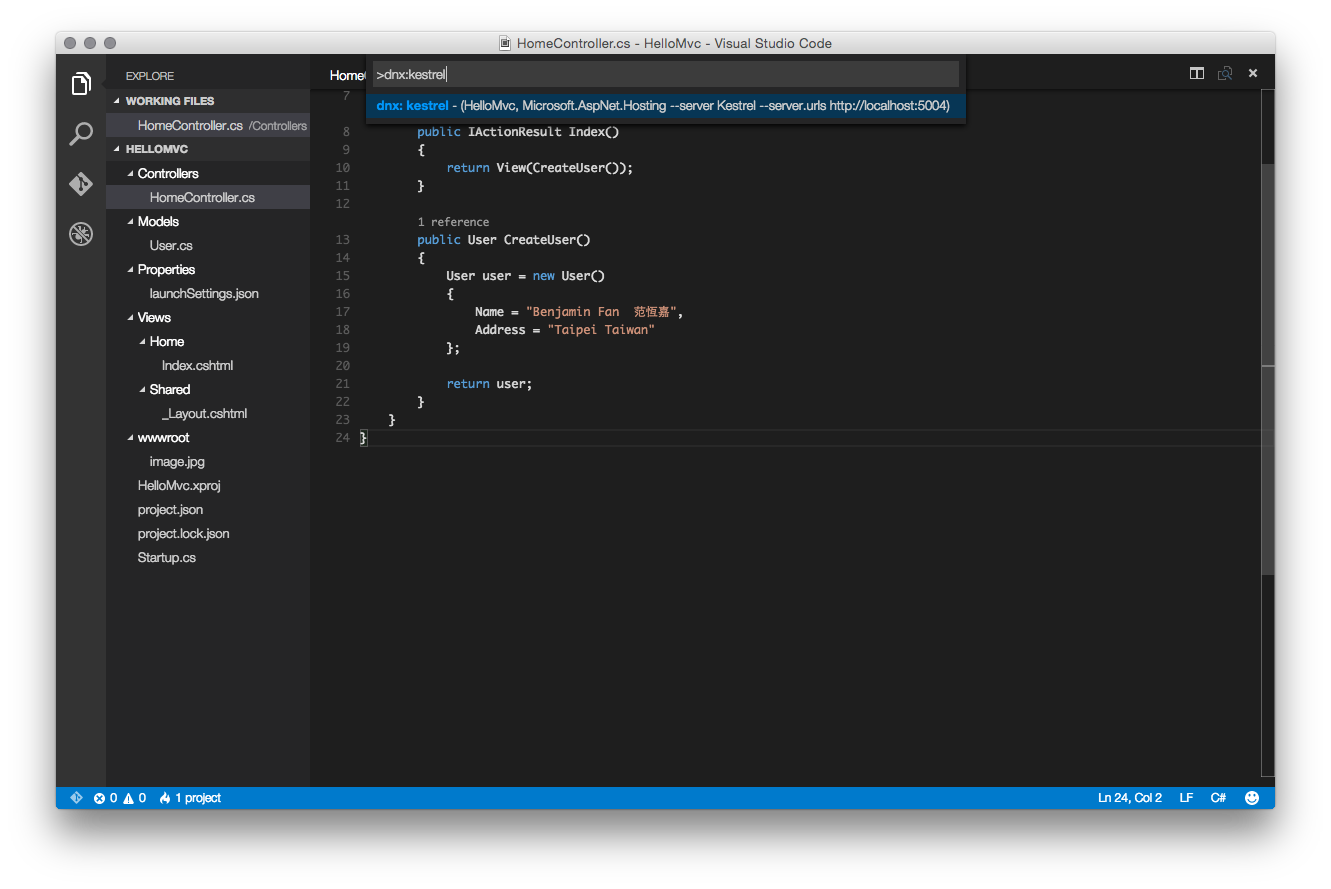Select the dnx: kestrel command result

[664, 106]
